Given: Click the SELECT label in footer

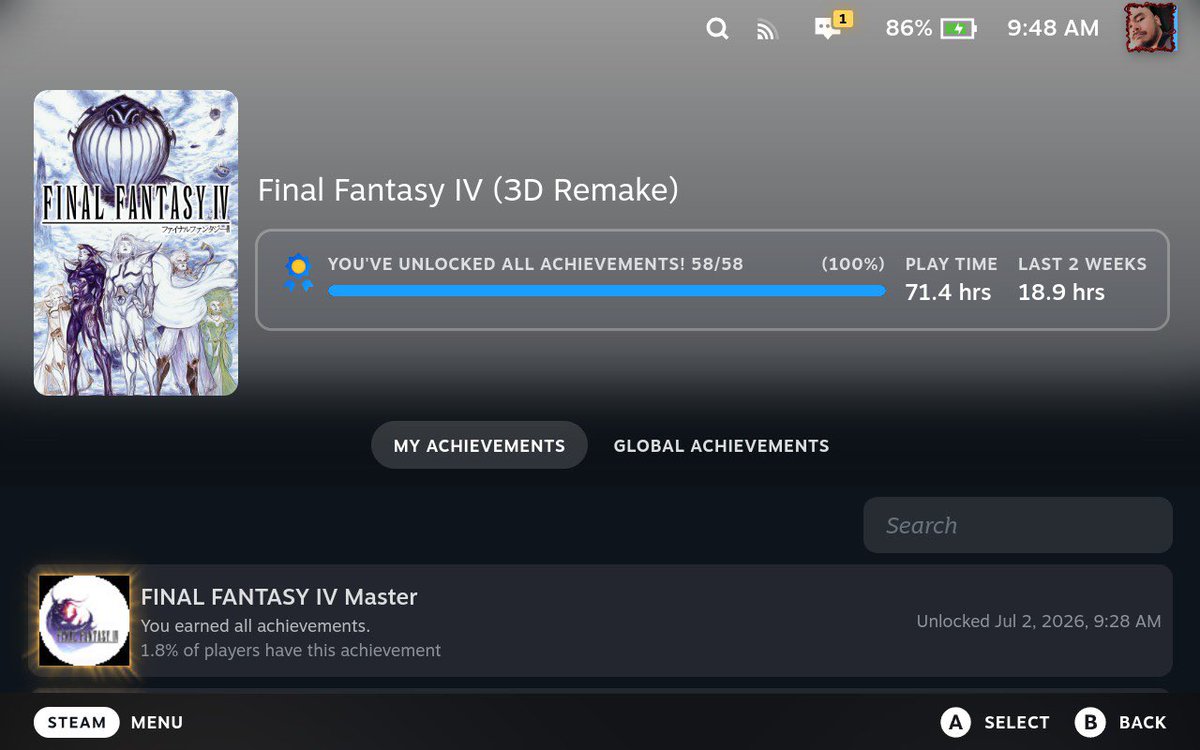Looking at the screenshot, I should tap(1017, 722).
